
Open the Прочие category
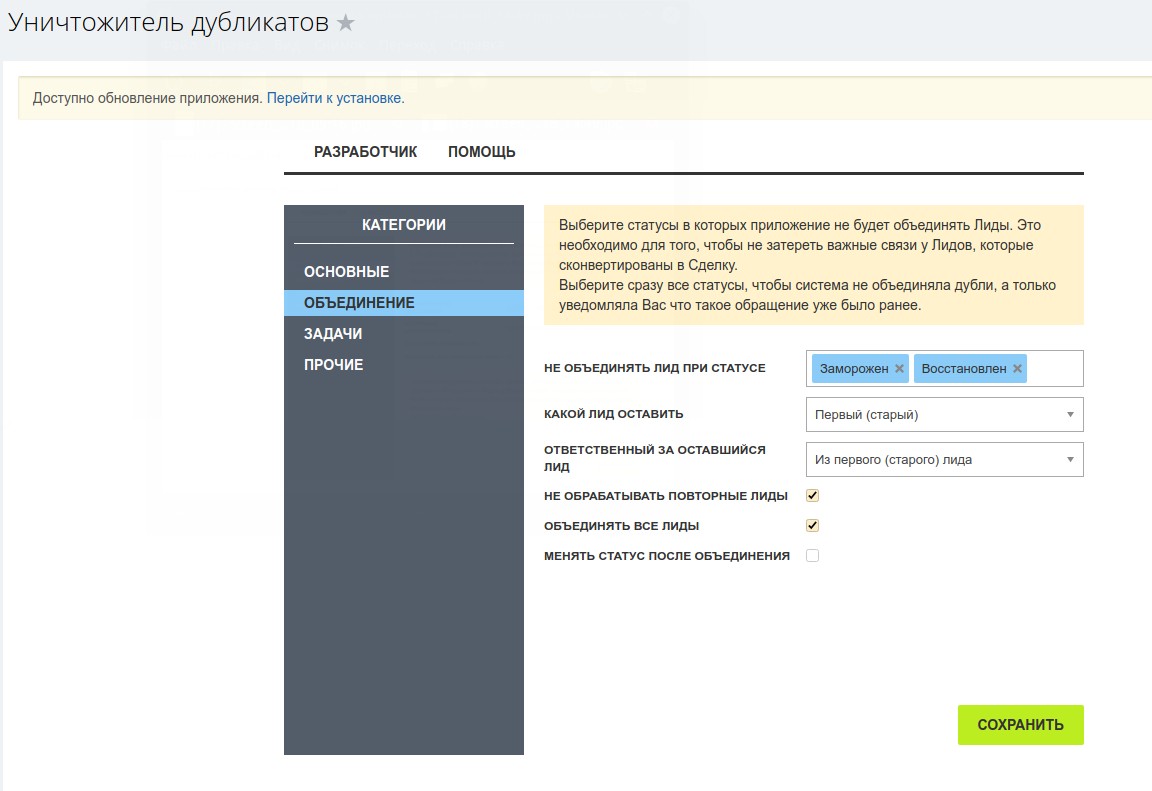(333, 365)
